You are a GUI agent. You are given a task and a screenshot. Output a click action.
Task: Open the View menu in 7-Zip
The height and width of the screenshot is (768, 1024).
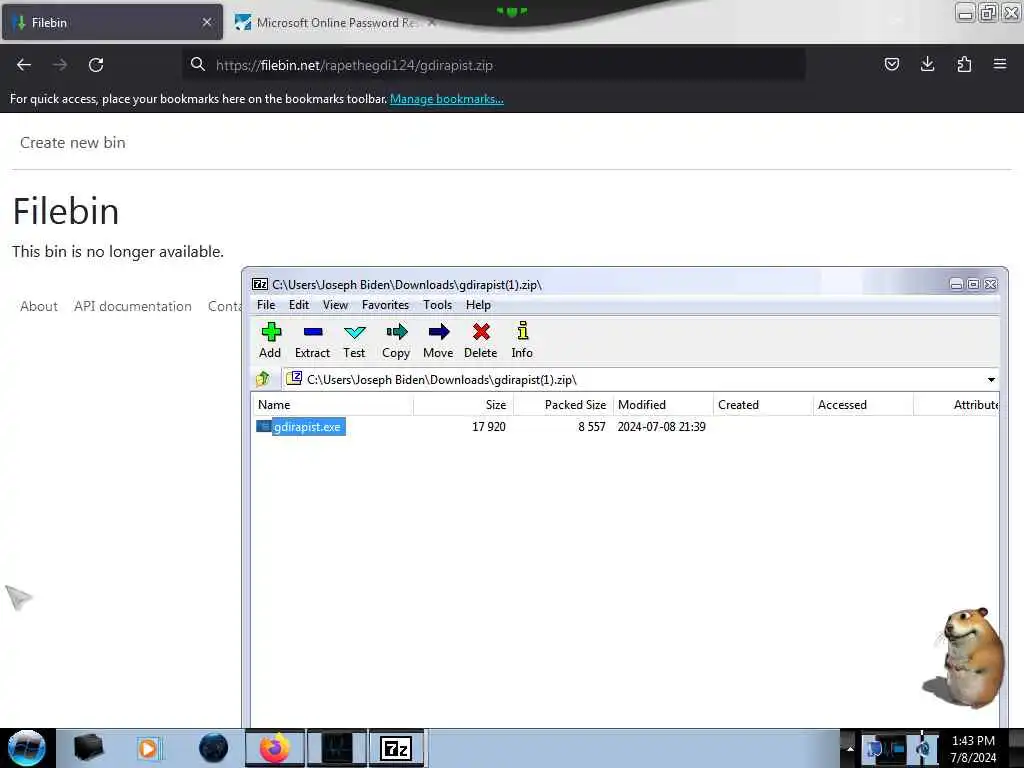tap(336, 305)
